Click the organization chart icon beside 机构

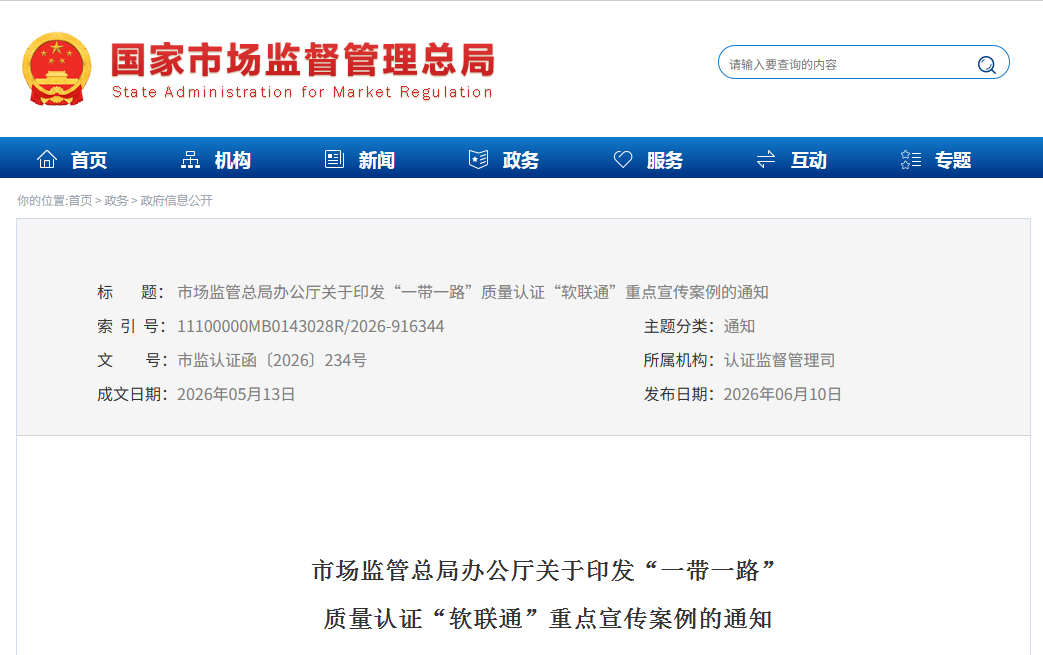190,160
